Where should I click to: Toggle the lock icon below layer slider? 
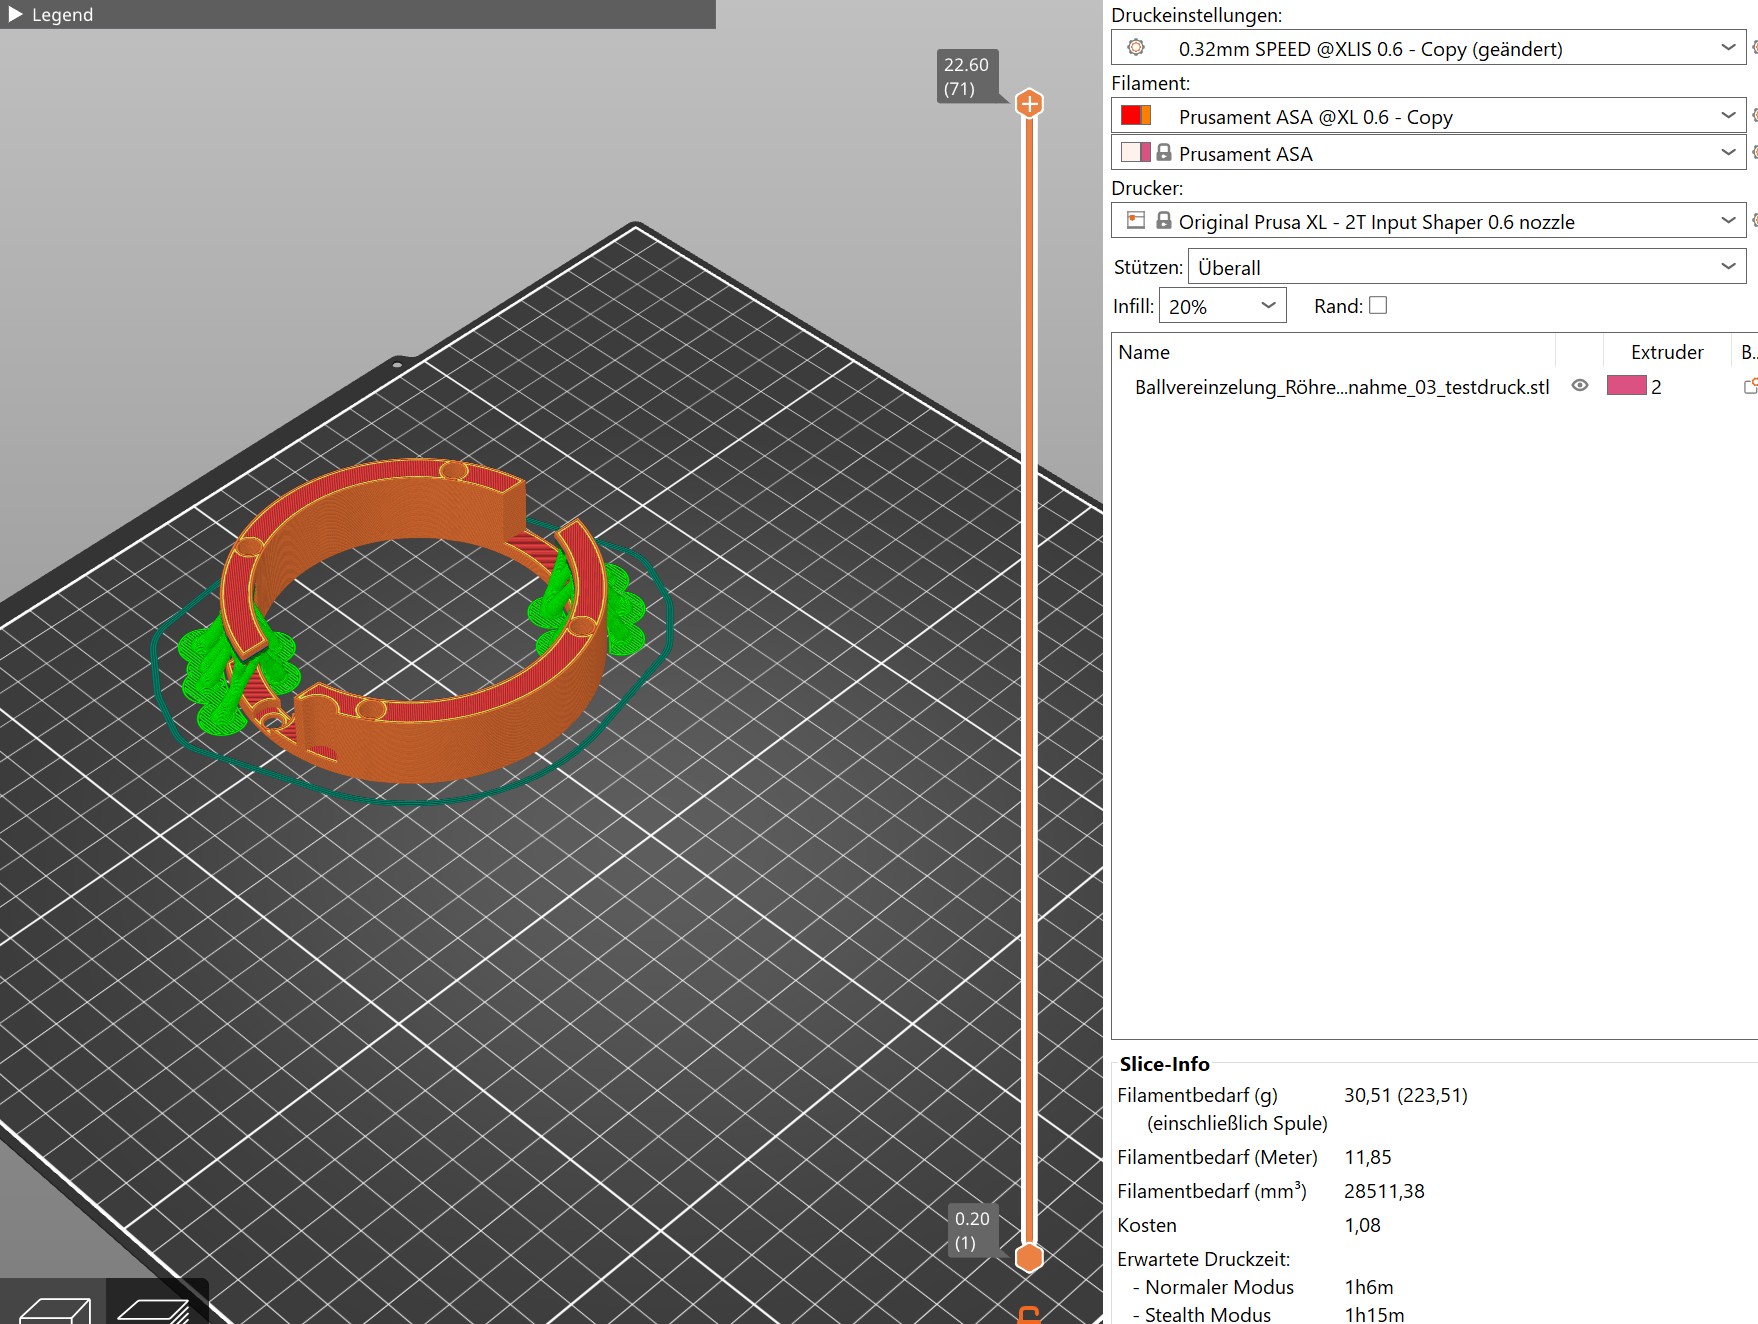click(x=1028, y=1314)
